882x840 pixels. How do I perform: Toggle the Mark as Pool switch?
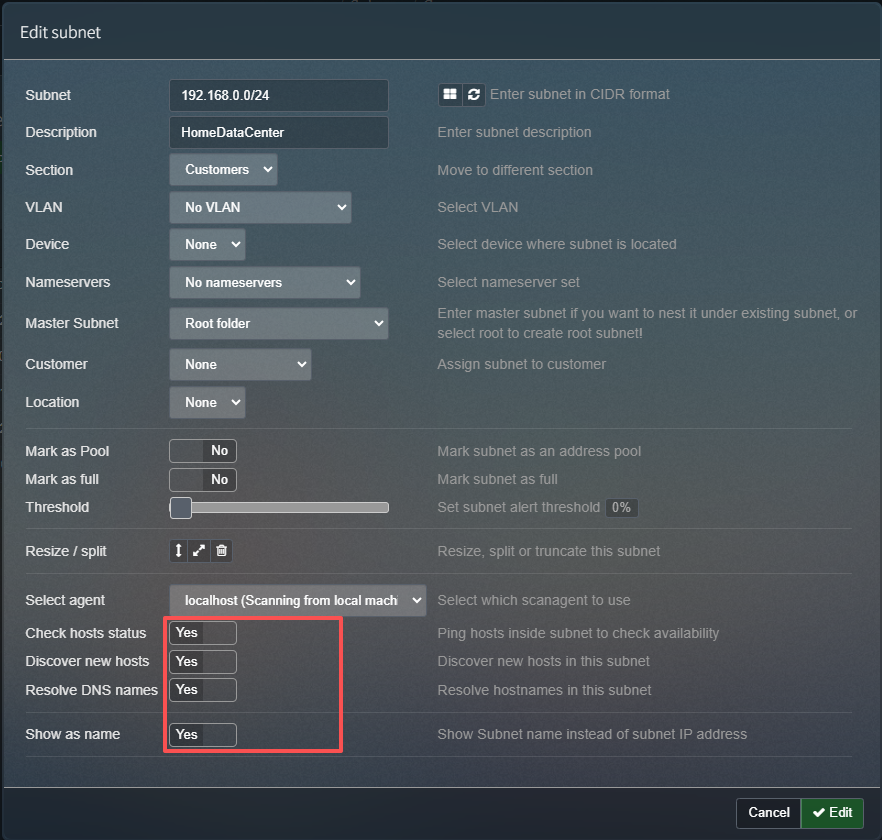[203, 451]
